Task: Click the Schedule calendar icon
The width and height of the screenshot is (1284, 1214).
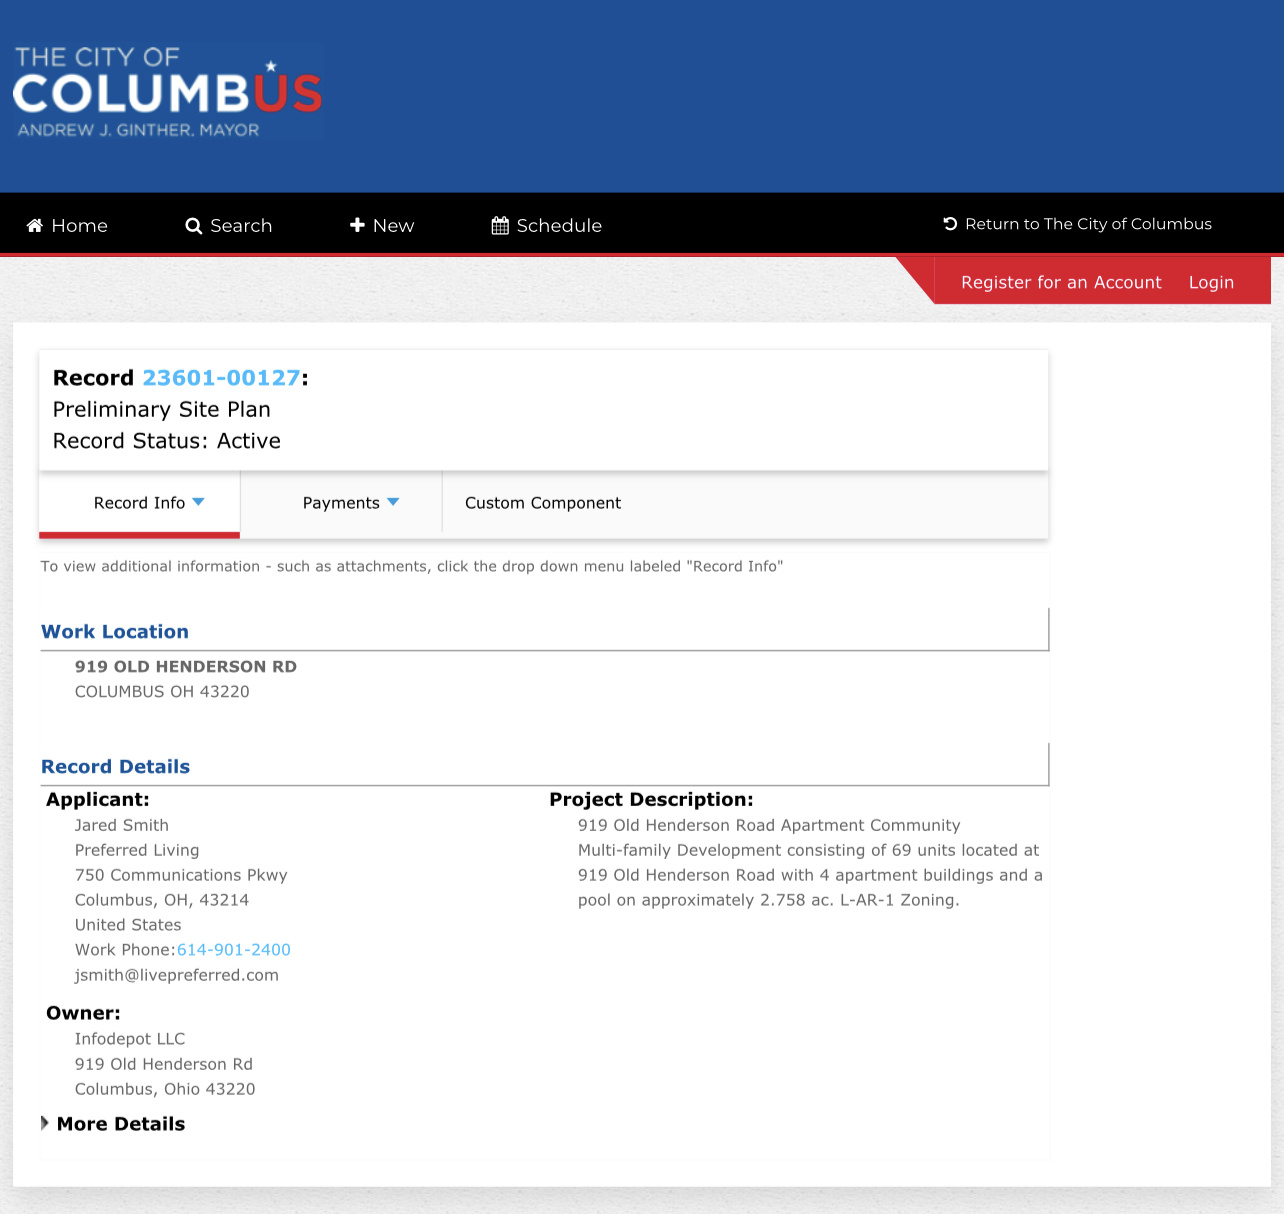Action: click(500, 225)
